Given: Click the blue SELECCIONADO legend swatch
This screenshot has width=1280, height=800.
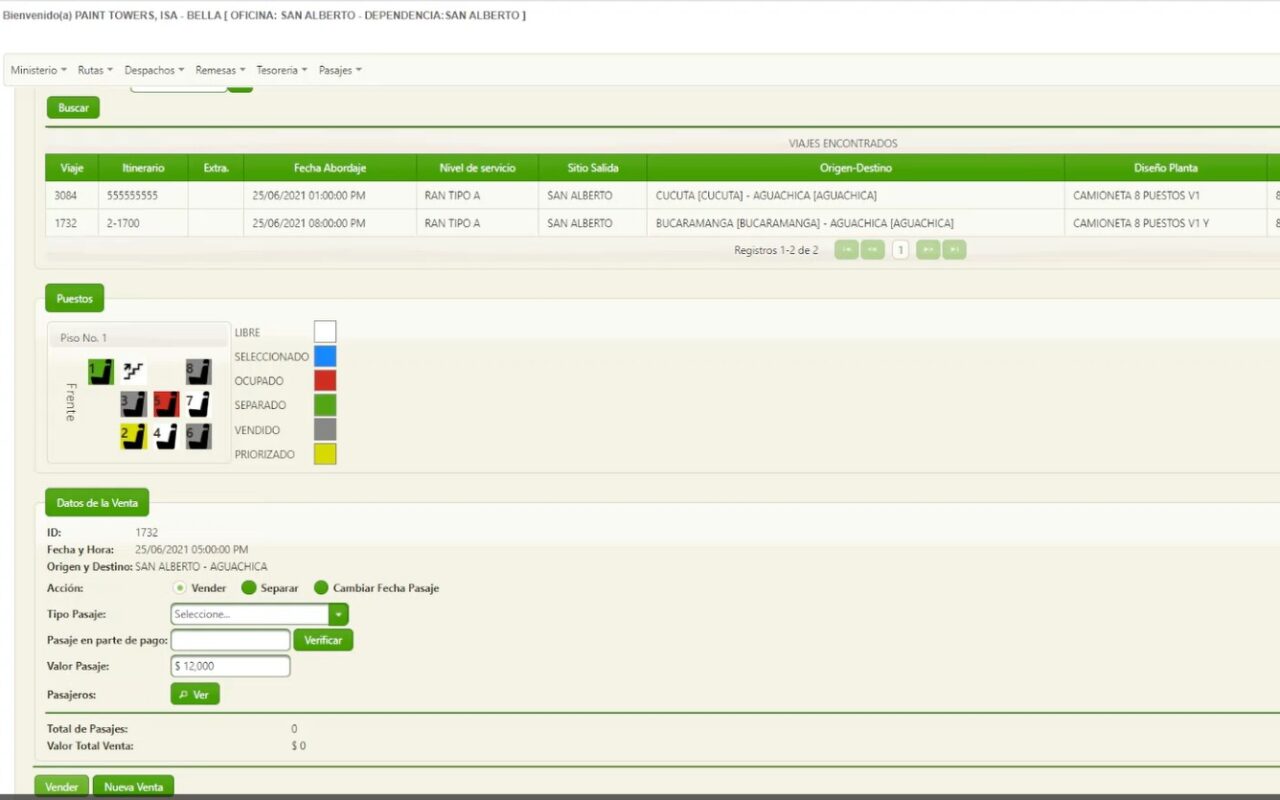Looking at the screenshot, I should 325,356.
